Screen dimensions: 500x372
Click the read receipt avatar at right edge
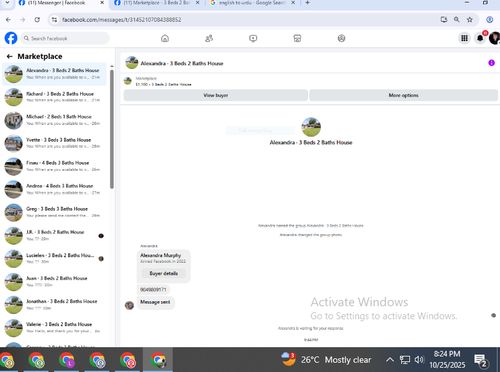tap(493, 315)
